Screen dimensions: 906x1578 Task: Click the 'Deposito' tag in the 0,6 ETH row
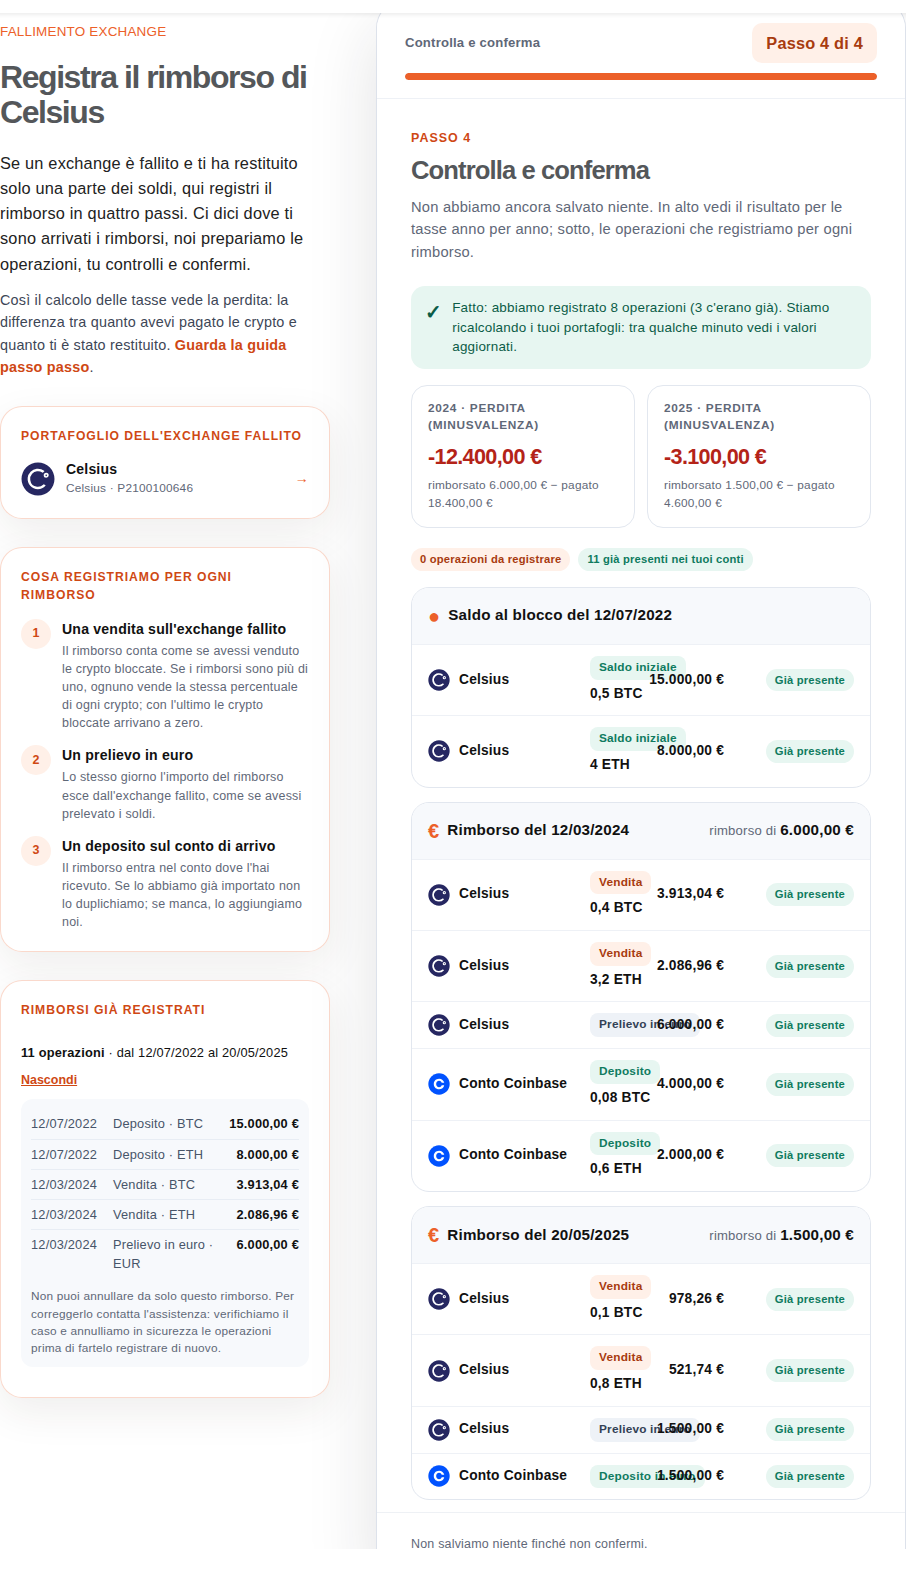pyautogui.click(x=624, y=1143)
